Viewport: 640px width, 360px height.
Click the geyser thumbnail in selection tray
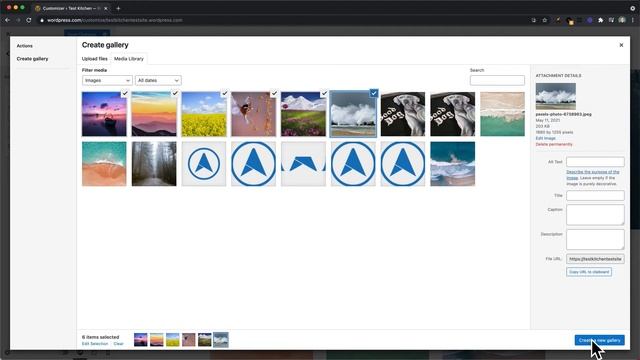tap(221, 340)
